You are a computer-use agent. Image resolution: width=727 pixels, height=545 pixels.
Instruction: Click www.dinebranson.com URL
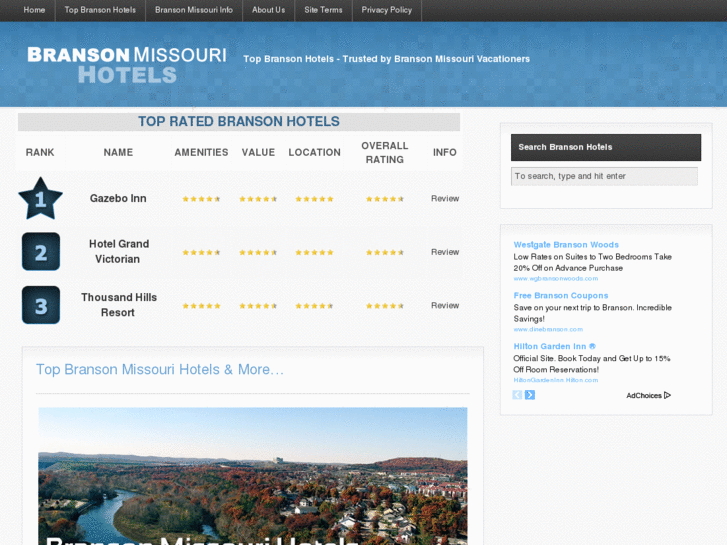tap(548, 329)
